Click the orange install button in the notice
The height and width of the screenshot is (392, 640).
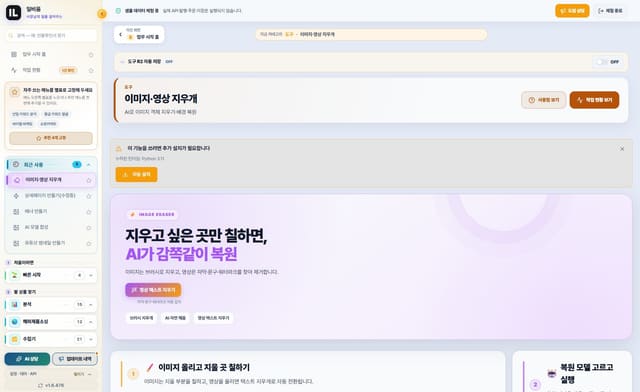point(136,174)
